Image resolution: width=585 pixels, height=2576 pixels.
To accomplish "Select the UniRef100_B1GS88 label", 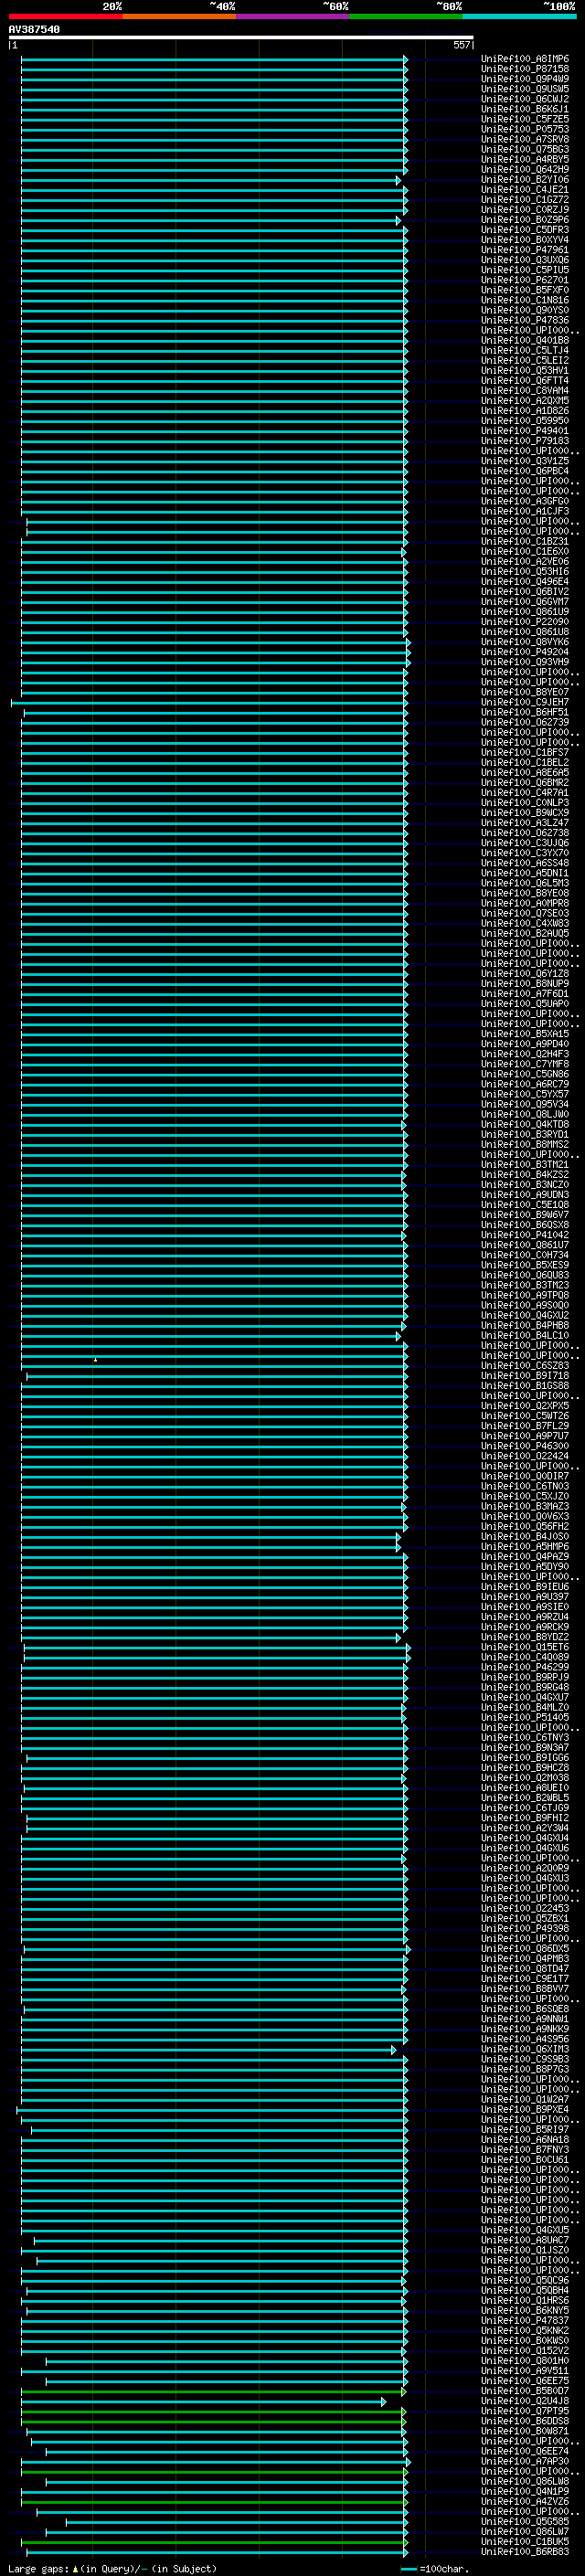I will point(525,1386).
